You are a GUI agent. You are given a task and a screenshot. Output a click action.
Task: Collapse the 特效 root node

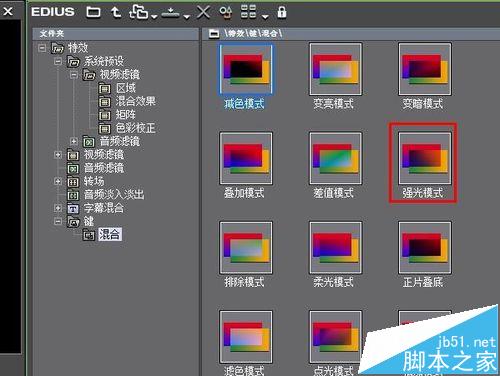pyautogui.click(x=42, y=48)
